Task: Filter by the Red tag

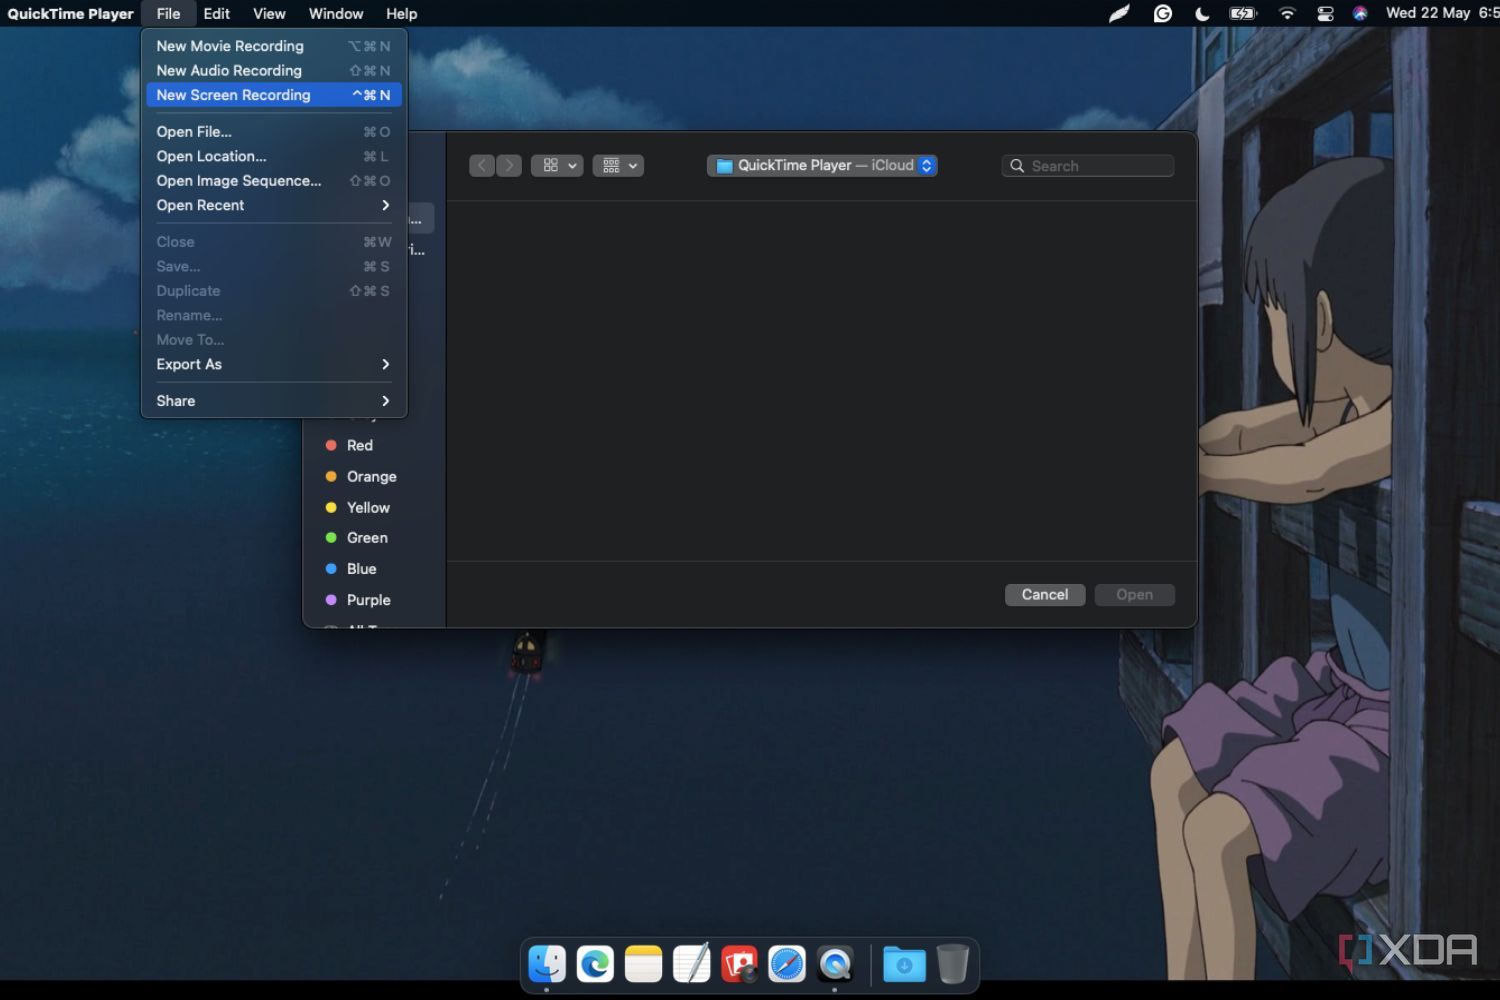Action: 360,445
